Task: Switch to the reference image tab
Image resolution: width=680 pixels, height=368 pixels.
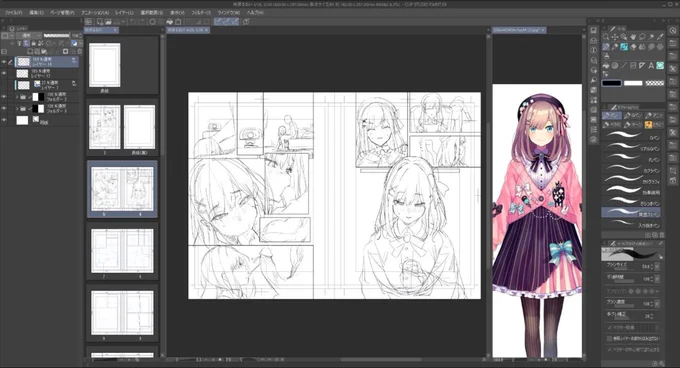Action: click(x=519, y=30)
